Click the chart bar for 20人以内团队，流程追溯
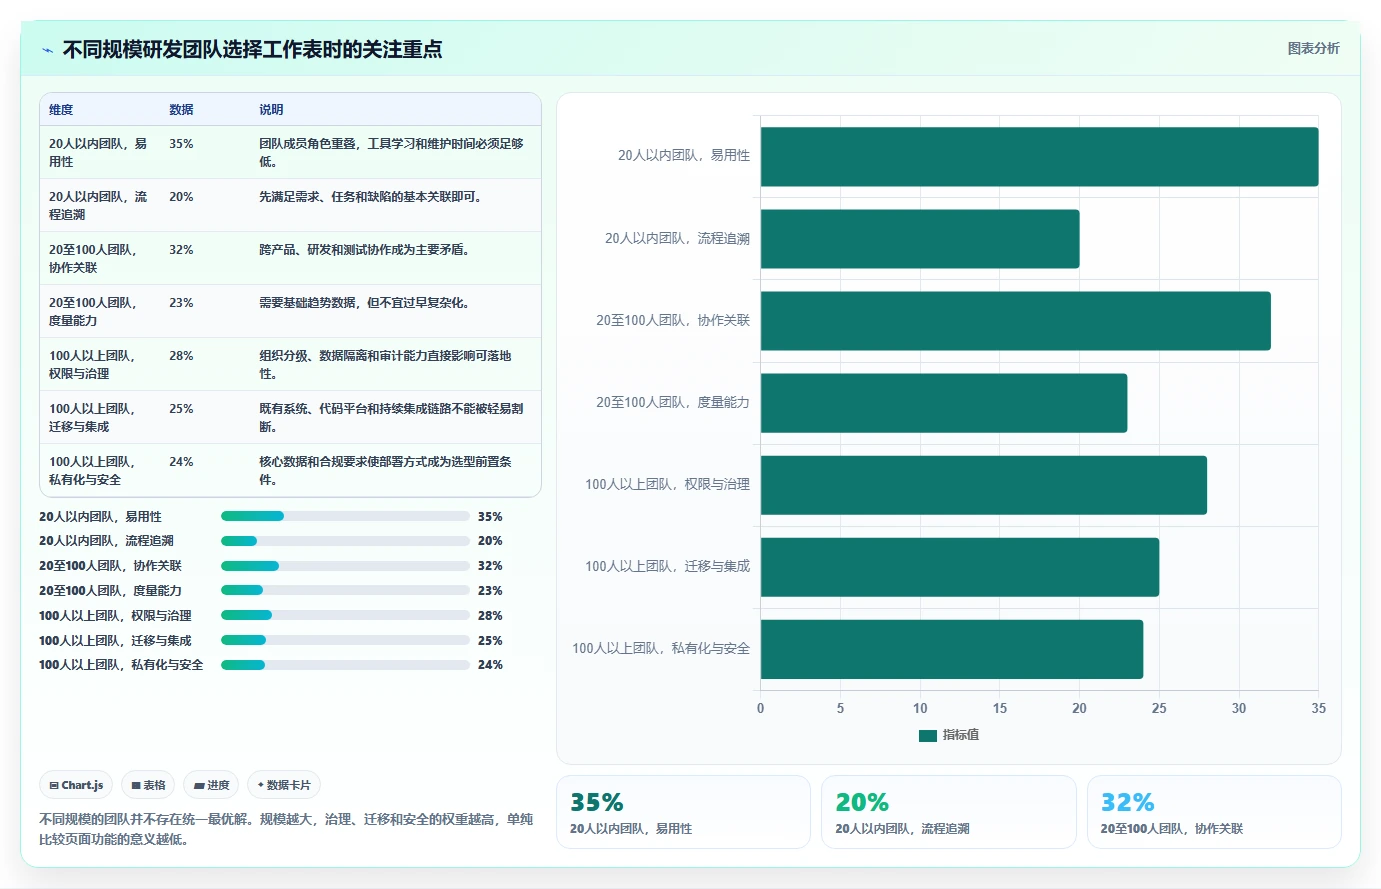This screenshot has height=889, width=1381. coord(920,239)
